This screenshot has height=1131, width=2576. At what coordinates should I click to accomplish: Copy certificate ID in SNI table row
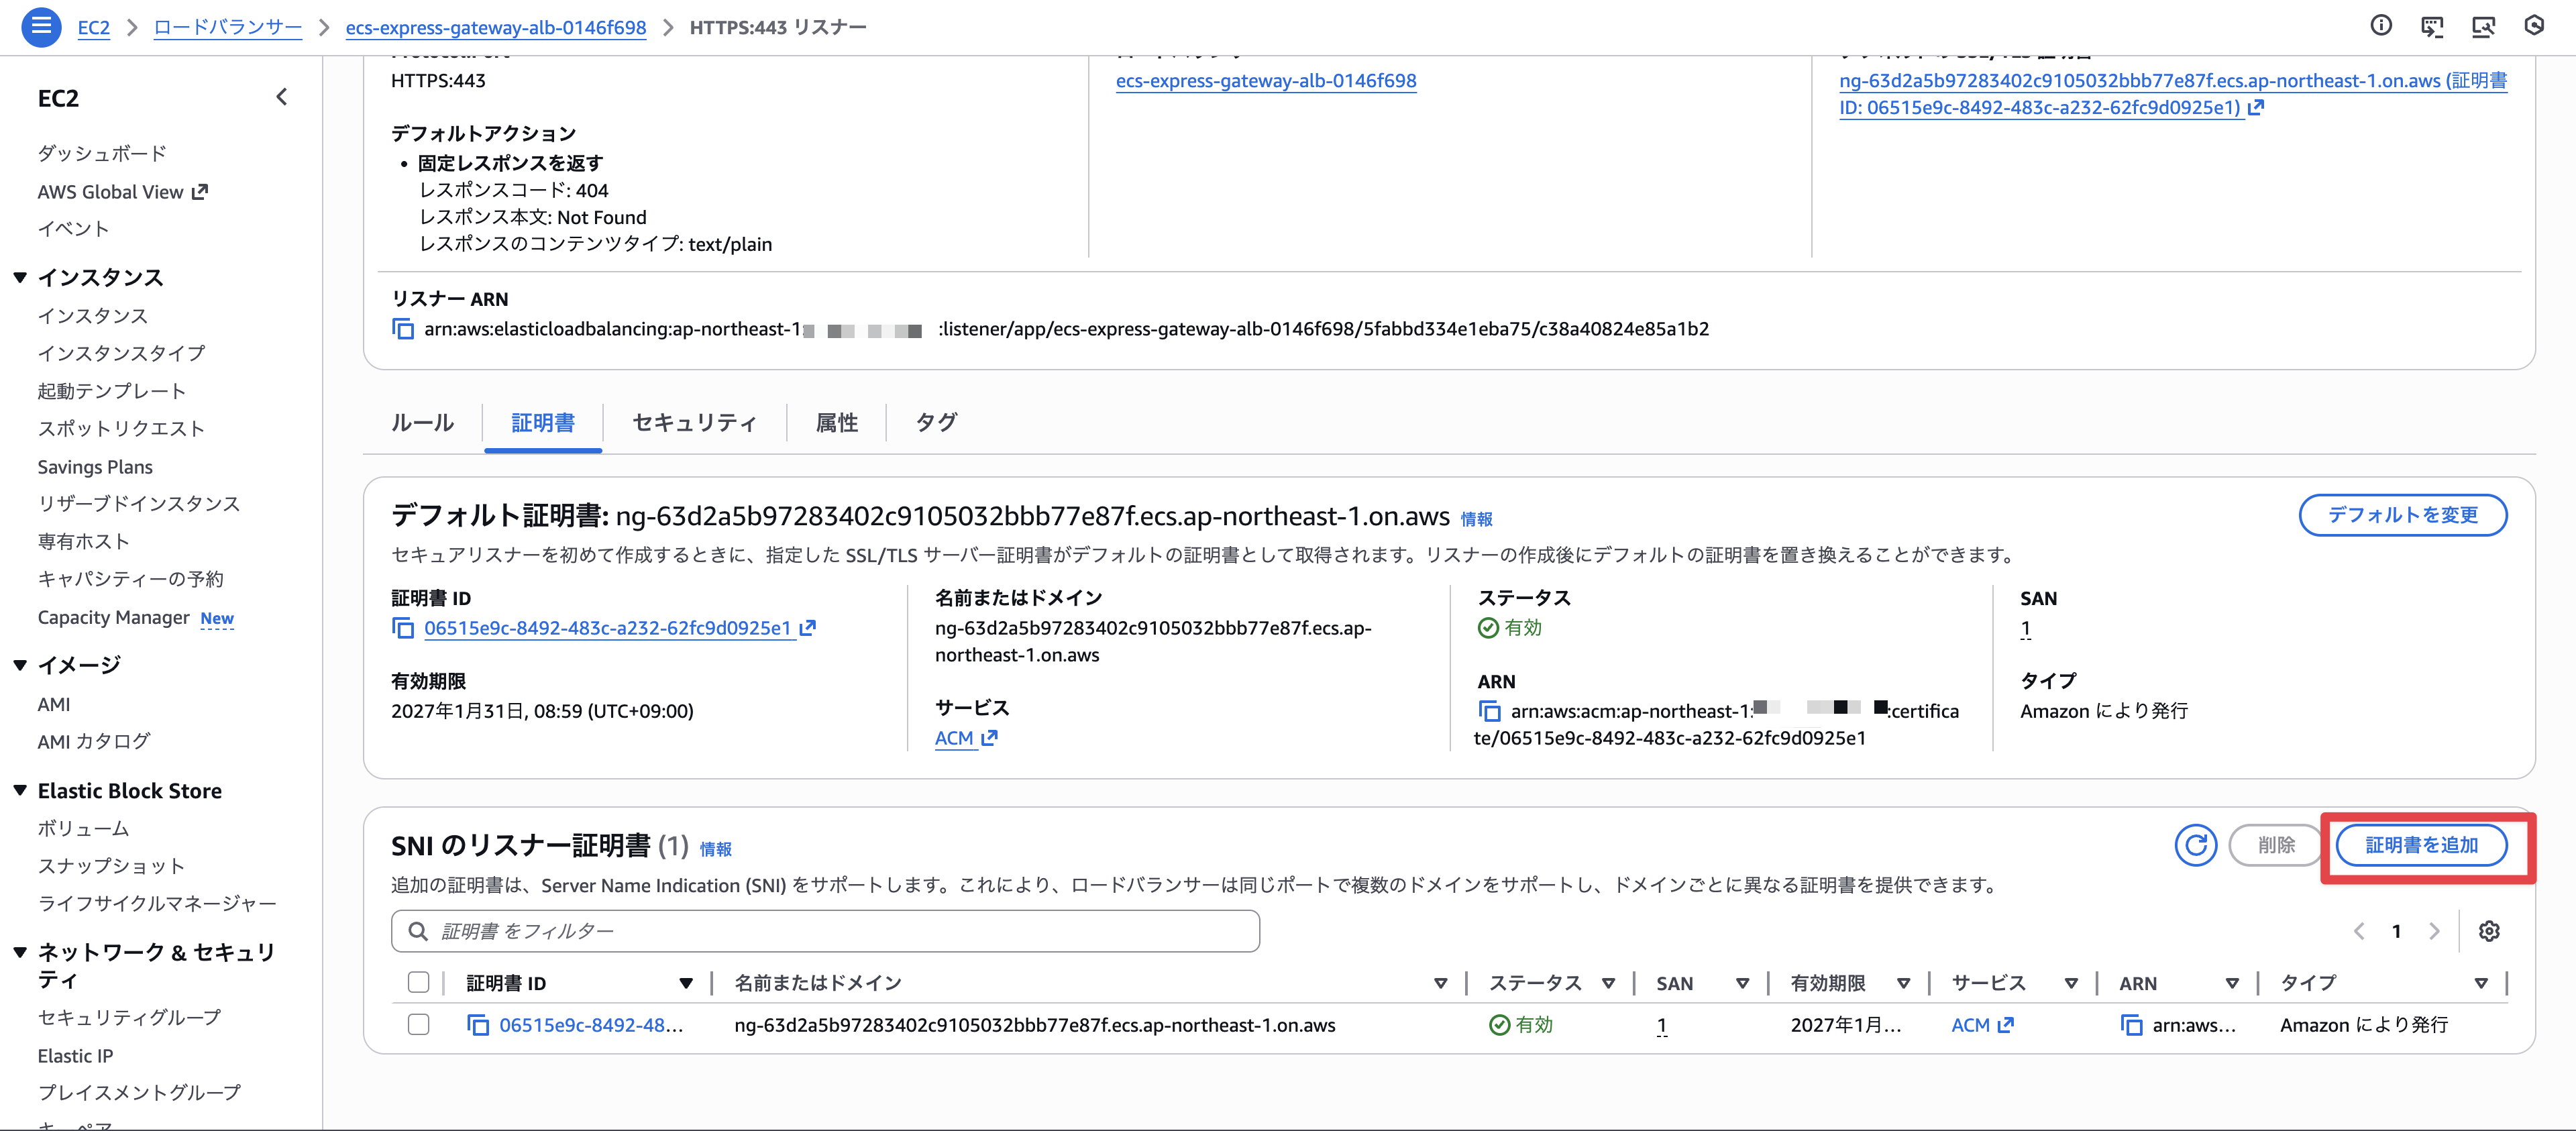[478, 1025]
